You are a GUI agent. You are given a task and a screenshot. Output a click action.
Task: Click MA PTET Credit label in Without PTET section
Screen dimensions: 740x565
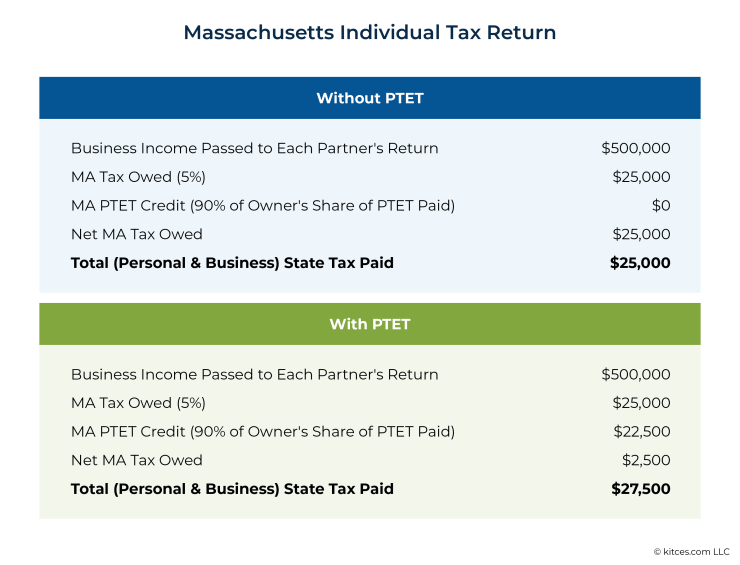pyautogui.click(x=263, y=206)
